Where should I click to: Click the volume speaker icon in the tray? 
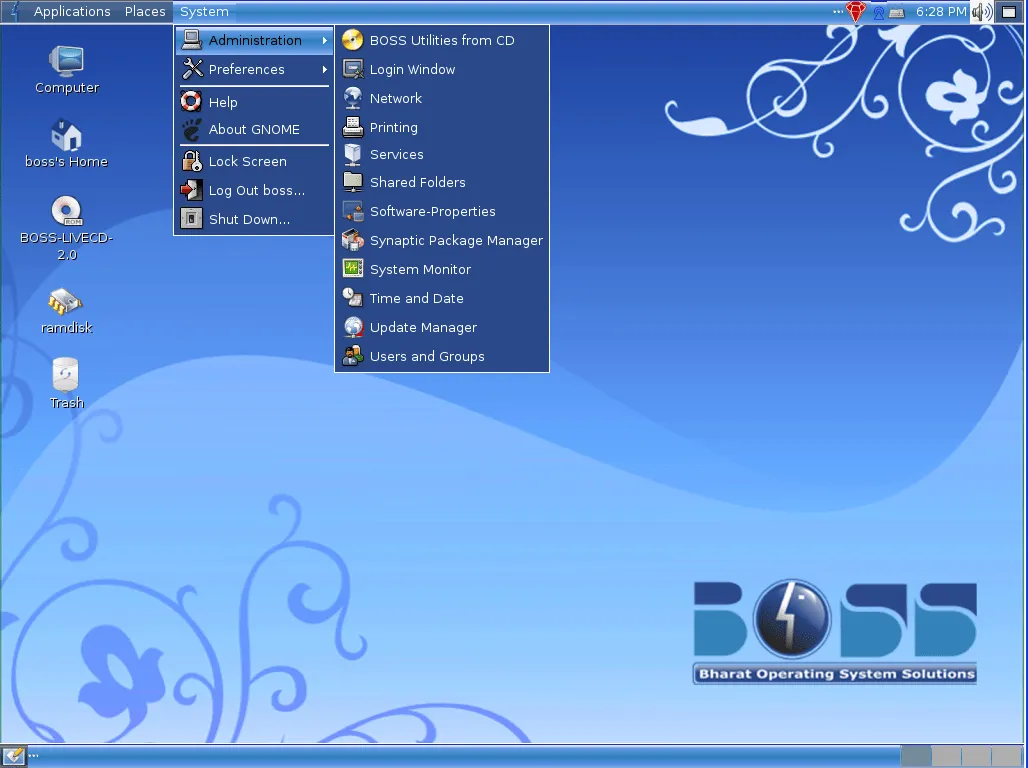[x=983, y=12]
